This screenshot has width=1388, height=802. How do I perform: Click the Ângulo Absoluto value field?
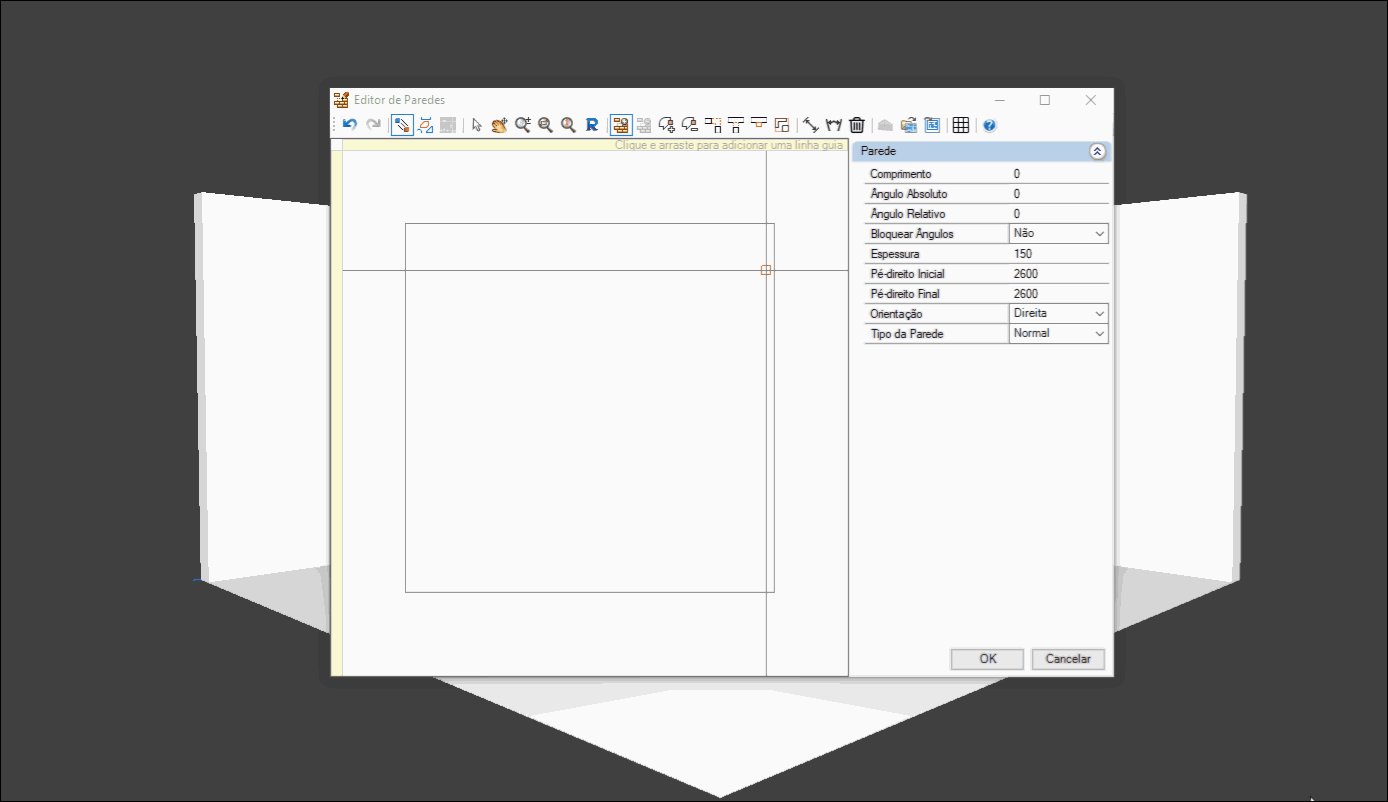tap(1059, 194)
